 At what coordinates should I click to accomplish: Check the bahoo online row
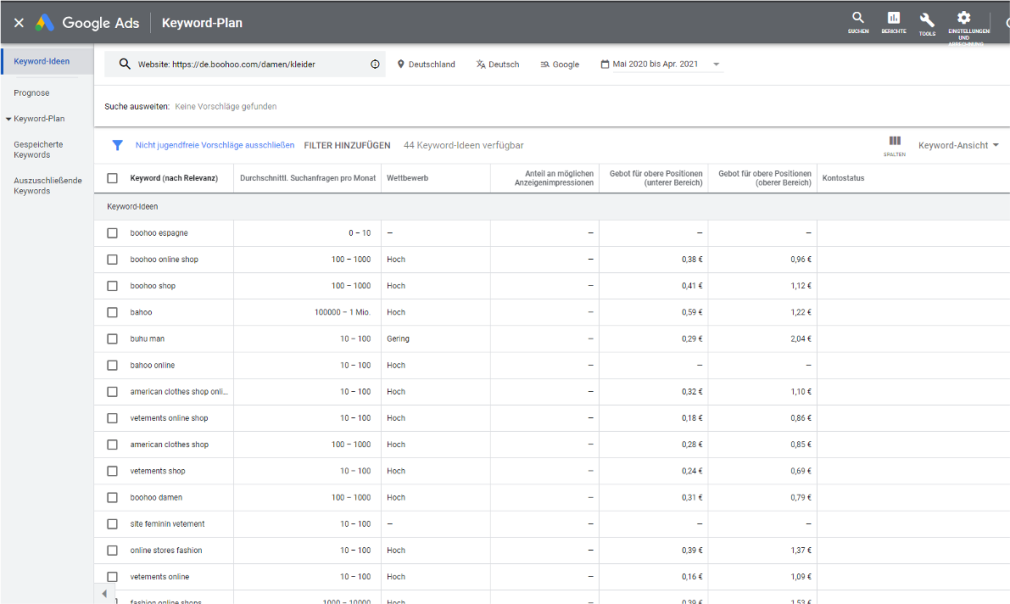click(112, 365)
